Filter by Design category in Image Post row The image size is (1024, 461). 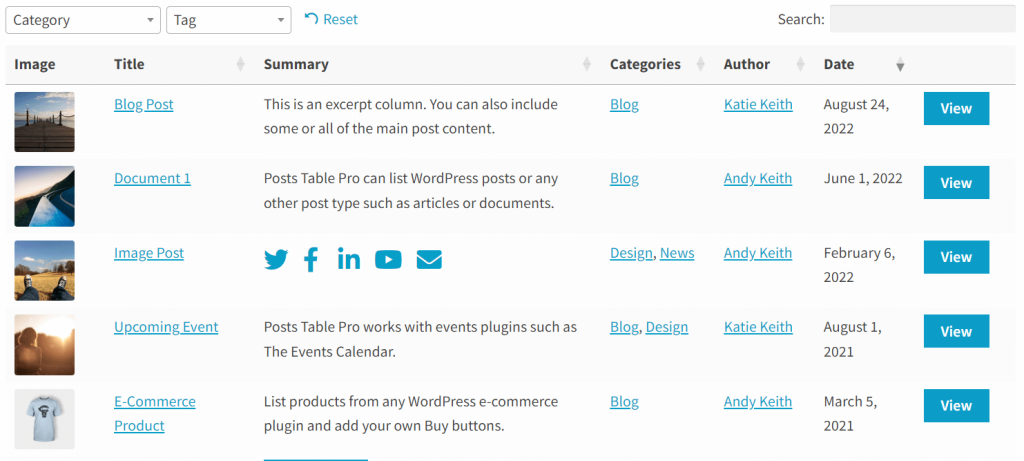point(631,253)
